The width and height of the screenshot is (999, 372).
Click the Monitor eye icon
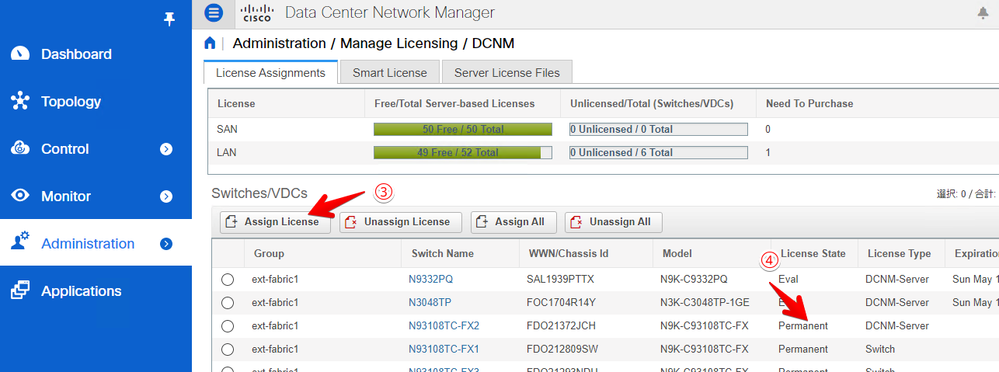point(20,196)
